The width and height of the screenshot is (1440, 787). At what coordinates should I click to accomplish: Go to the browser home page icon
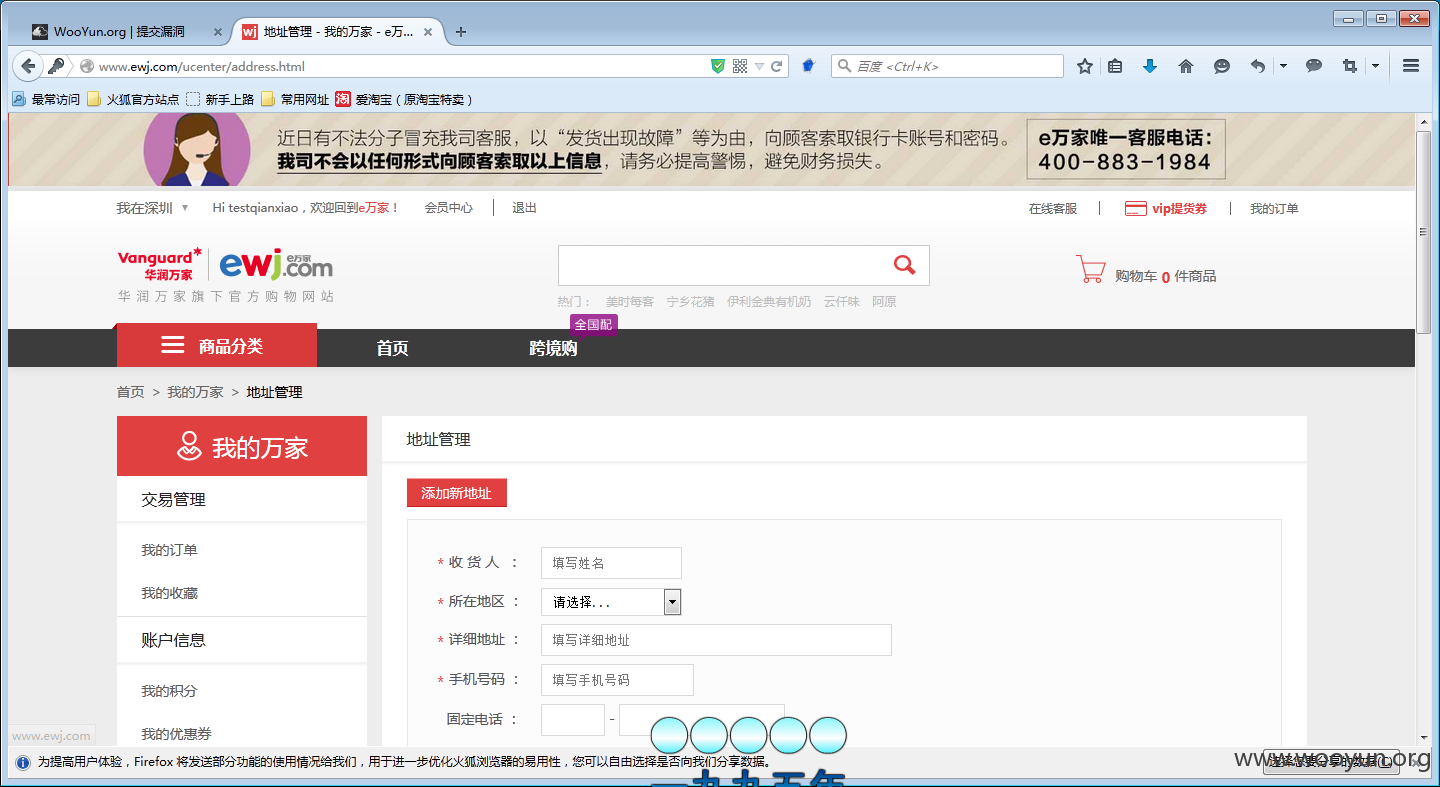[x=1186, y=66]
